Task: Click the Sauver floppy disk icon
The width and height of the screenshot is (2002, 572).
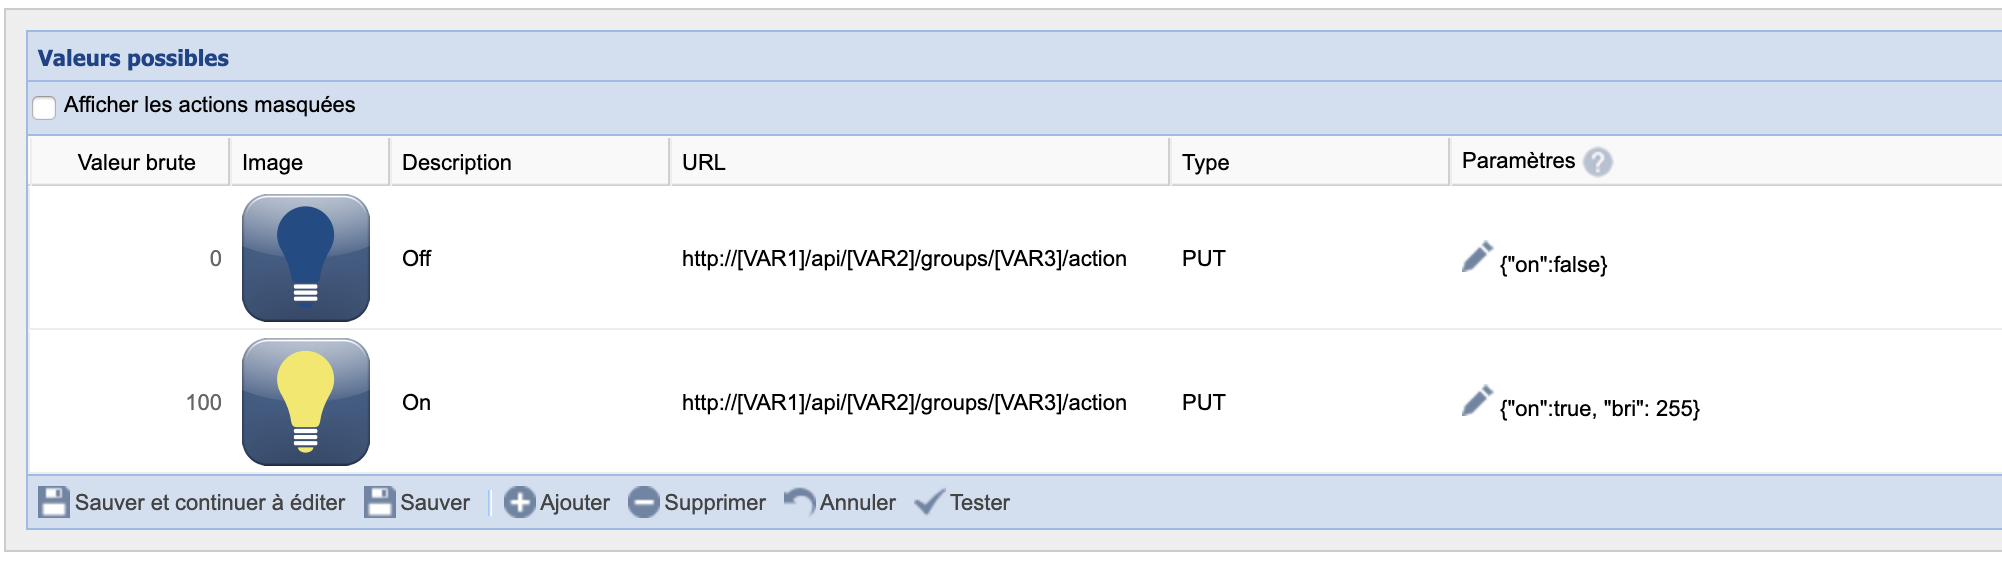Action: click(x=380, y=502)
